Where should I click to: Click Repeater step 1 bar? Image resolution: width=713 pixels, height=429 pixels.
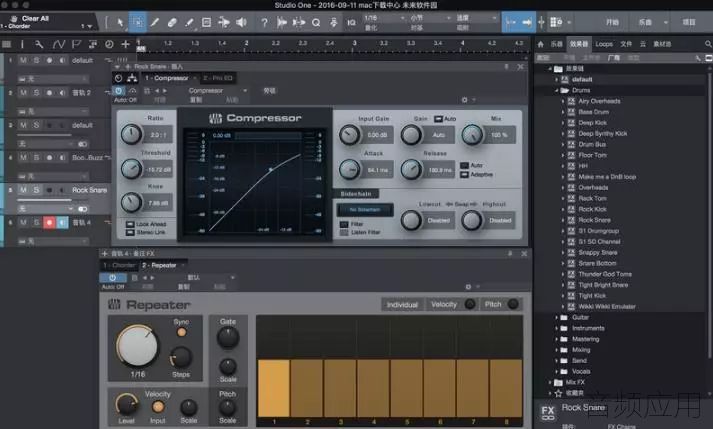coord(274,388)
